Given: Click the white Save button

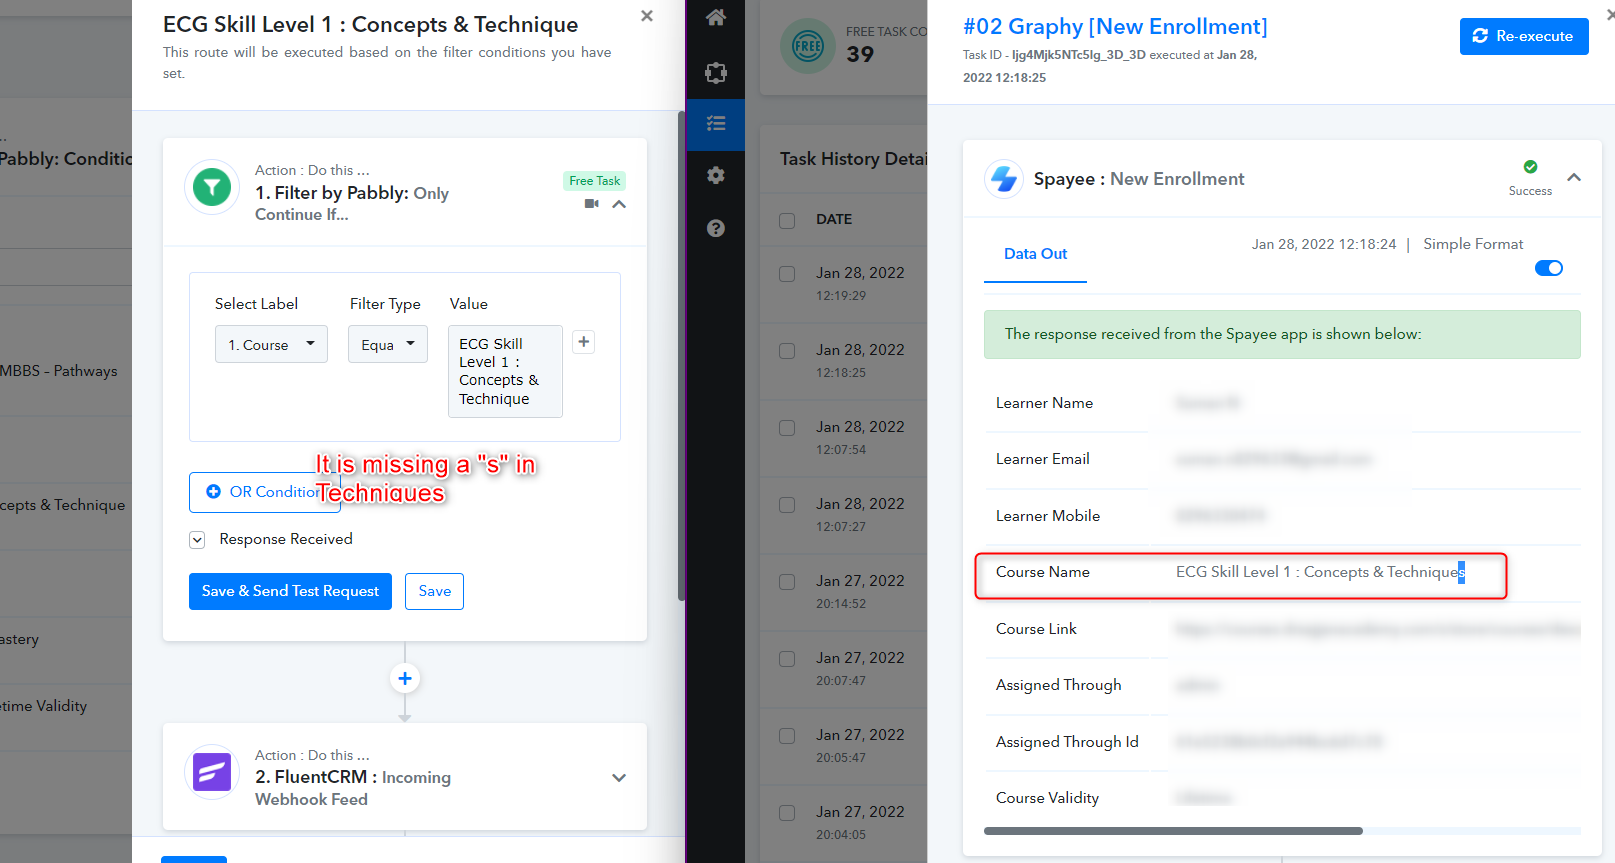Looking at the screenshot, I should pos(434,591).
